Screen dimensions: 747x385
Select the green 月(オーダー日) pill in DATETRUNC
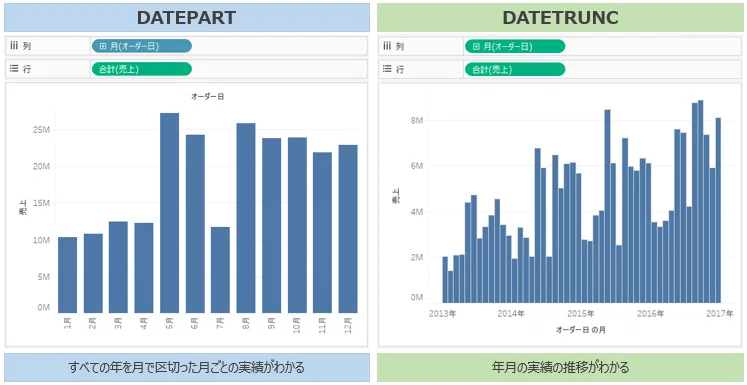pyautogui.click(x=515, y=46)
